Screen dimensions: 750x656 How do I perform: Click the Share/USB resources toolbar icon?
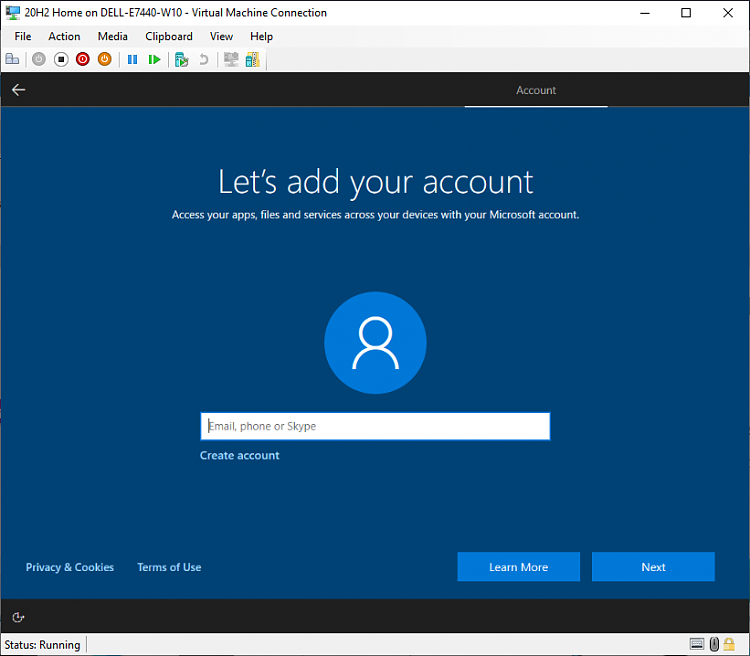[x=253, y=59]
